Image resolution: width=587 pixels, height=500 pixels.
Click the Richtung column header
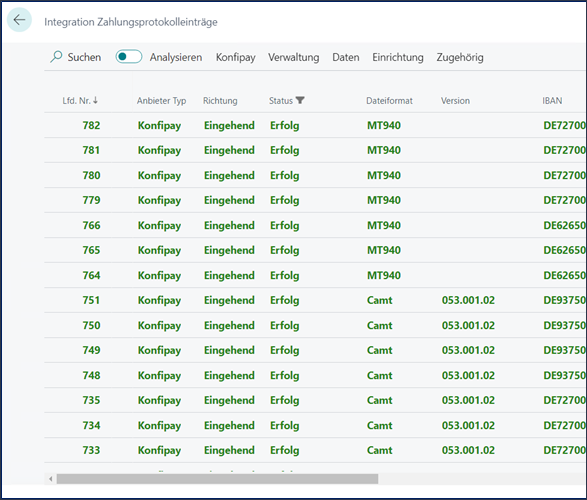pyautogui.click(x=220, y=101)
